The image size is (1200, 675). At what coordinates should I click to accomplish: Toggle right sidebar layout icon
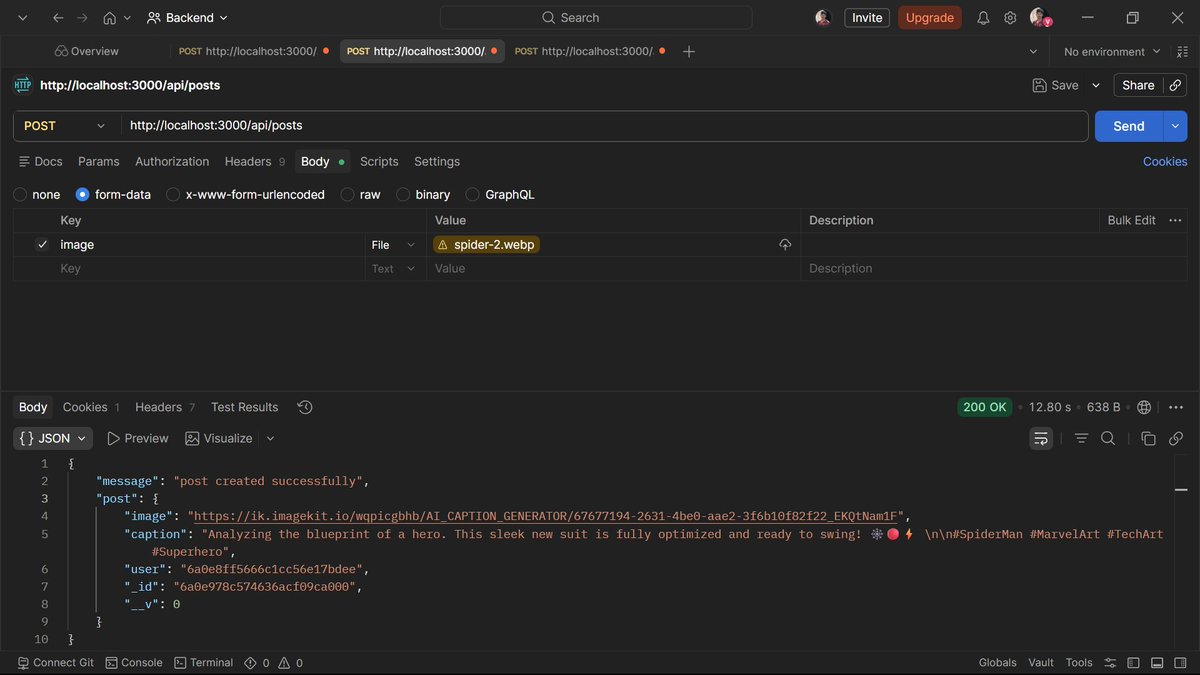[x=1181, y=662]
